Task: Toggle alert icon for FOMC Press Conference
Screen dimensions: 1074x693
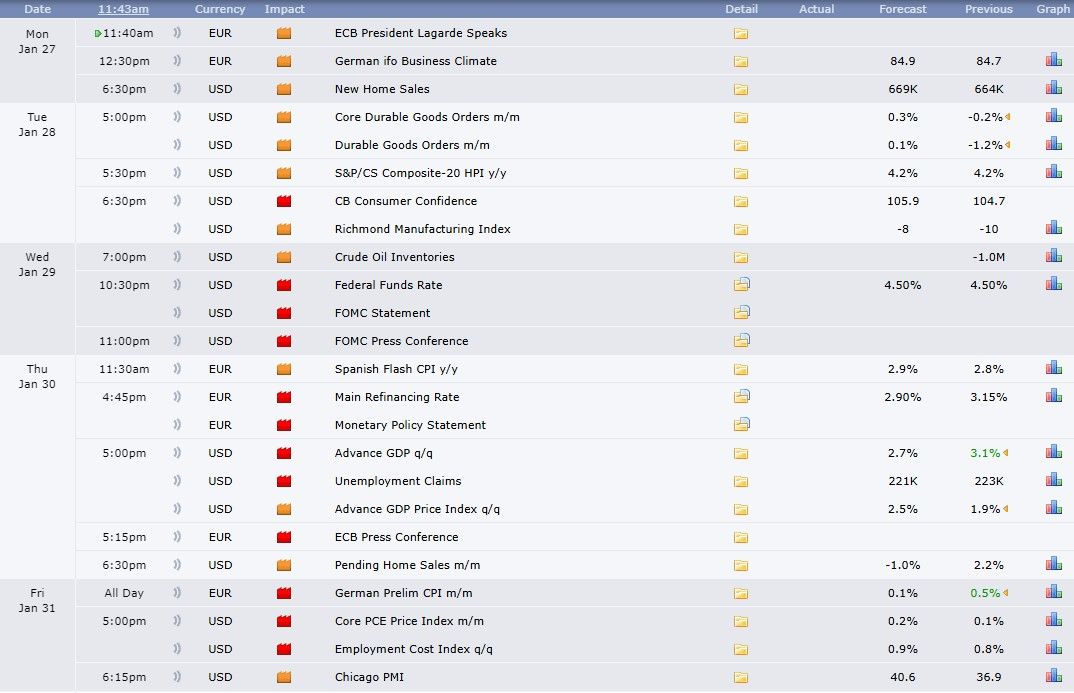Action: click(x=177, y=341)
